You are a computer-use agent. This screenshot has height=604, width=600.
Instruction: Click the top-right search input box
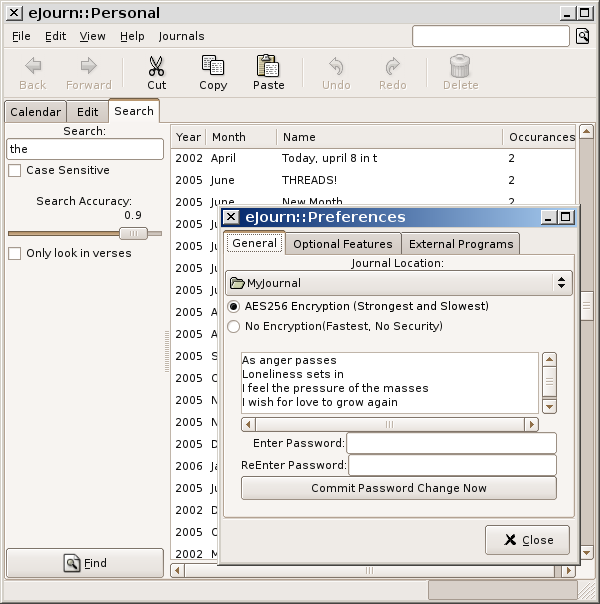(491, 36)
